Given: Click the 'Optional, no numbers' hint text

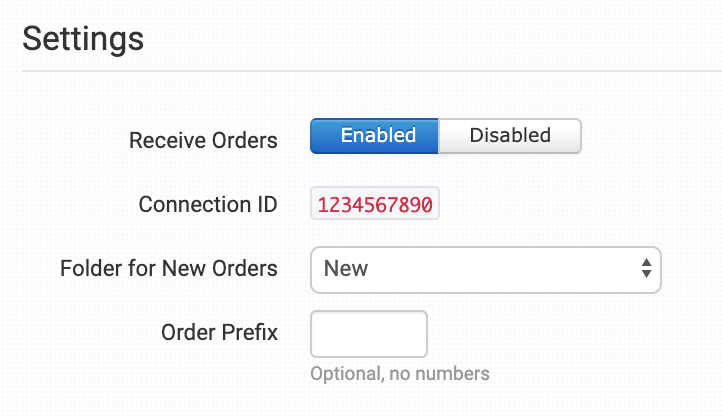Looking at the screenshot, I should click(400, 374).
